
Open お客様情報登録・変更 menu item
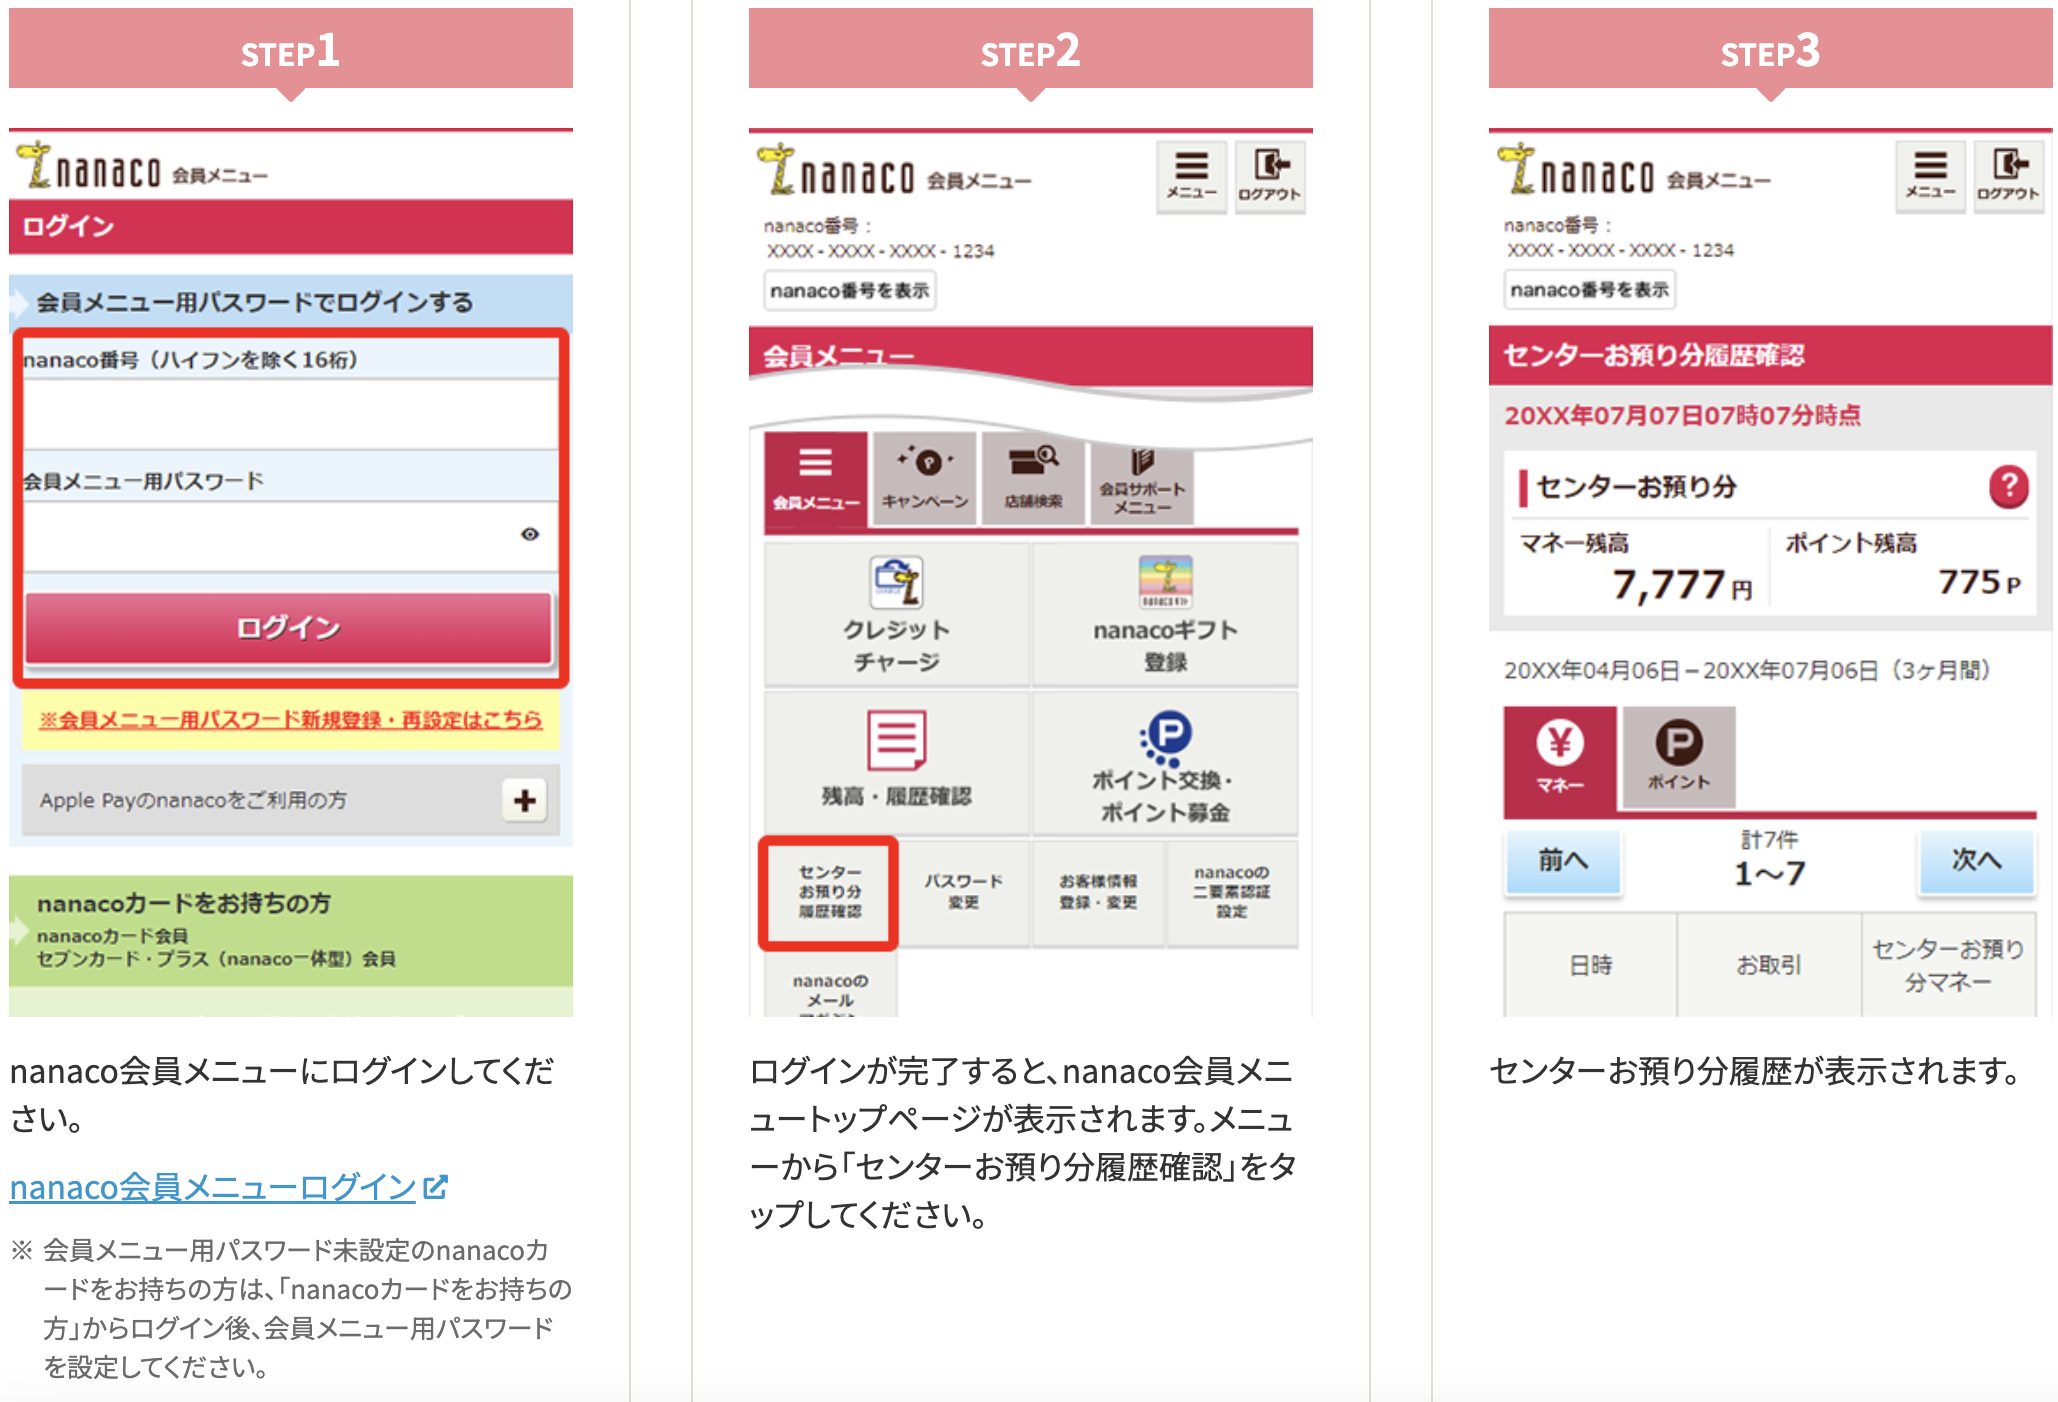click(x=1098, y=892)
